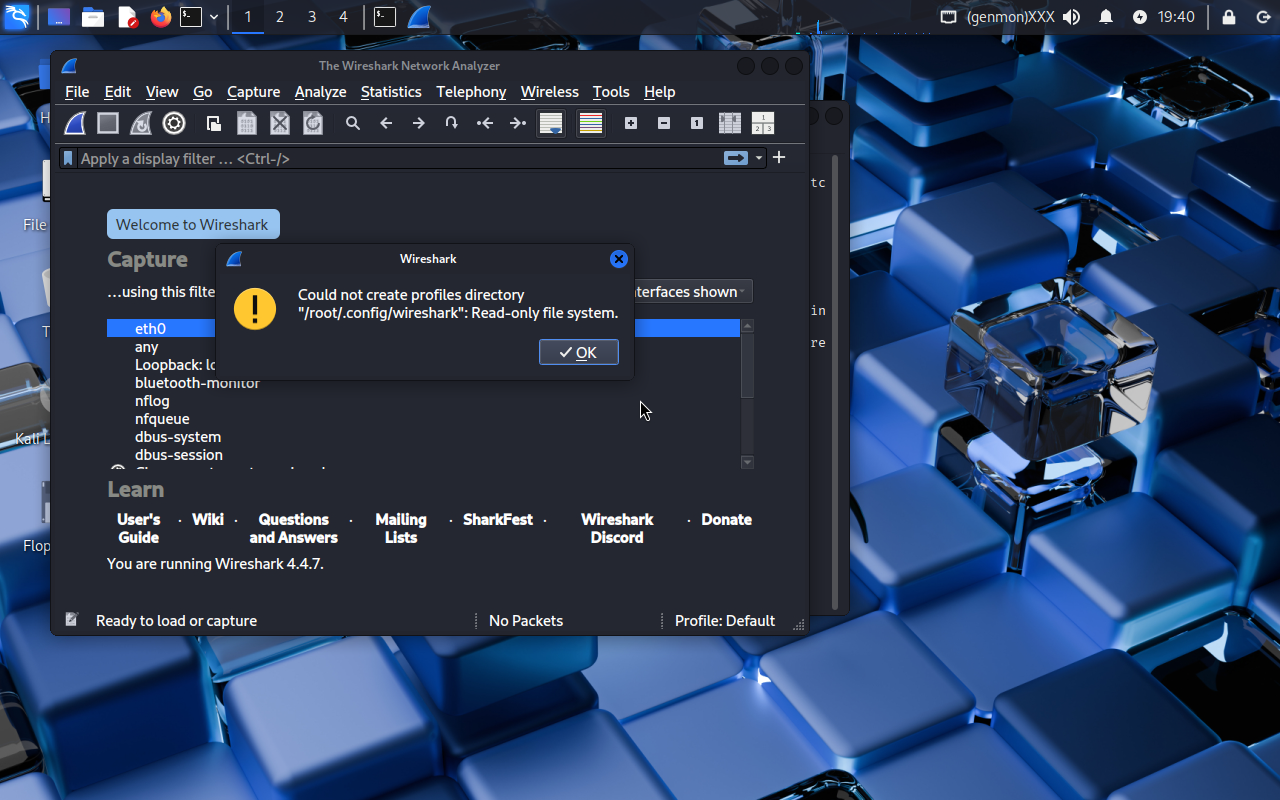This screenshot has width=1280, height=800.
Task: Add a display filter button with plus
Action: [779, 157]
